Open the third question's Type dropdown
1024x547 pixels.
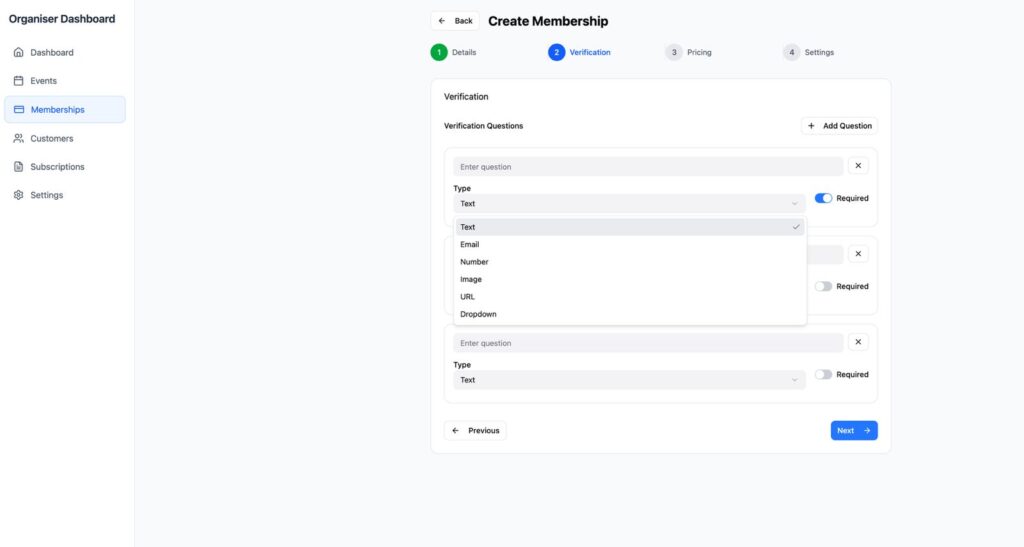pyautogui.click(x=629, y=380)
